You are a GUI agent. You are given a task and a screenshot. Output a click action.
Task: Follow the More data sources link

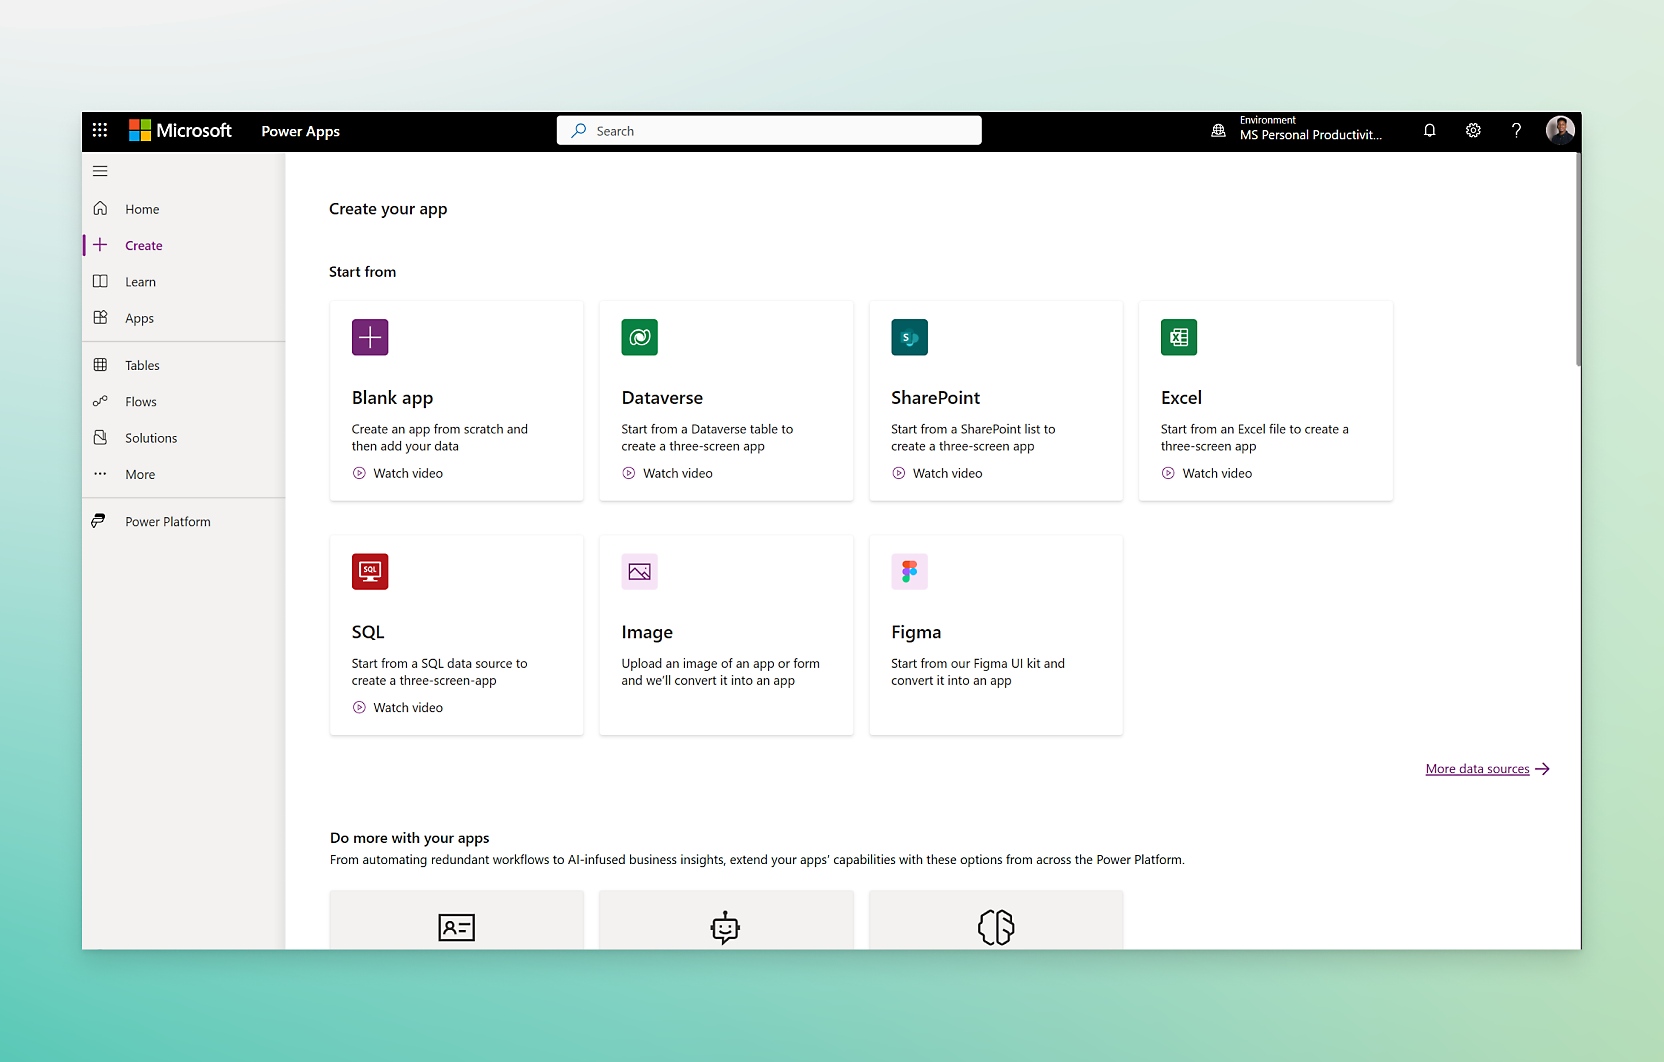coord(1477,768)
